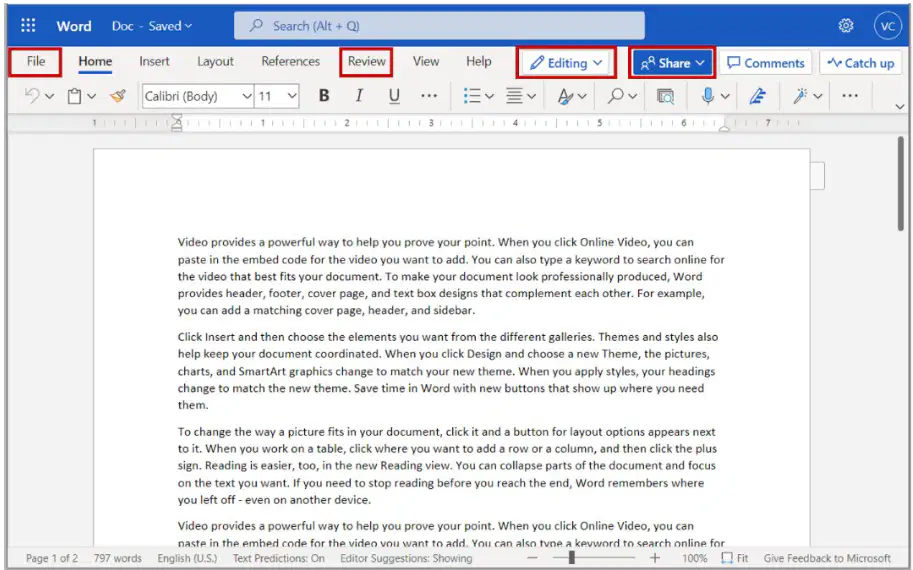This screenshot has height=570, width=913.
Task: Switch to the Review tab
Action: coord(366,61)
